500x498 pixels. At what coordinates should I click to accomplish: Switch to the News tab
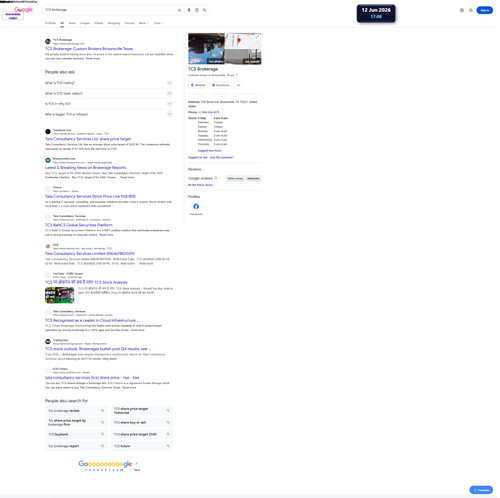[x=72, y=23]
